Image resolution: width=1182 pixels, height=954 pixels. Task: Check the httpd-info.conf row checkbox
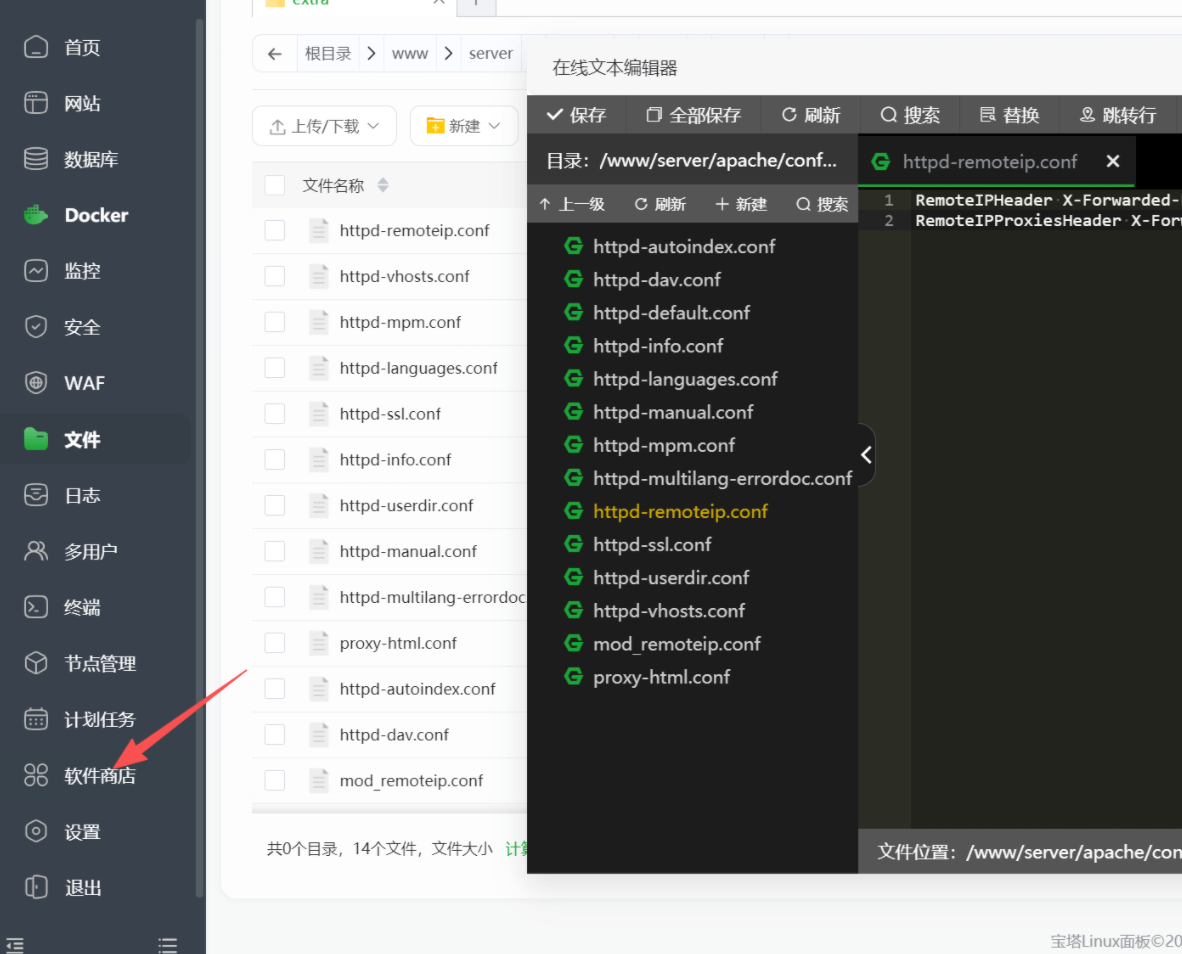[275, 460]
